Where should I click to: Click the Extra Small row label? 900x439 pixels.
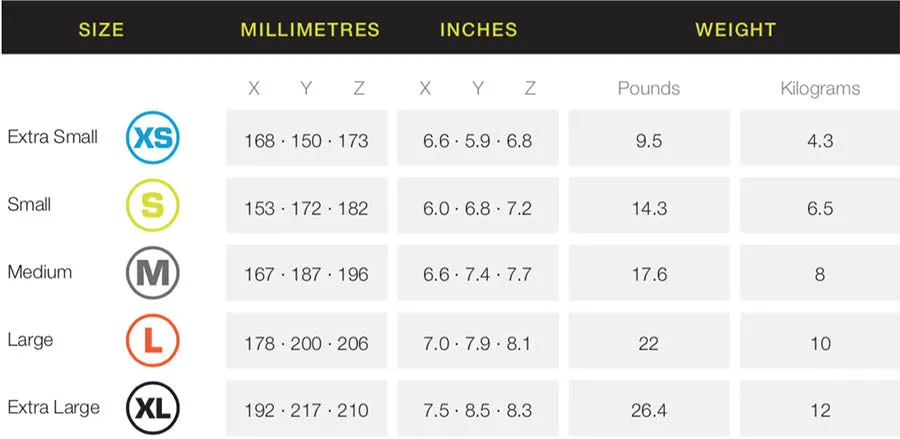53,136
